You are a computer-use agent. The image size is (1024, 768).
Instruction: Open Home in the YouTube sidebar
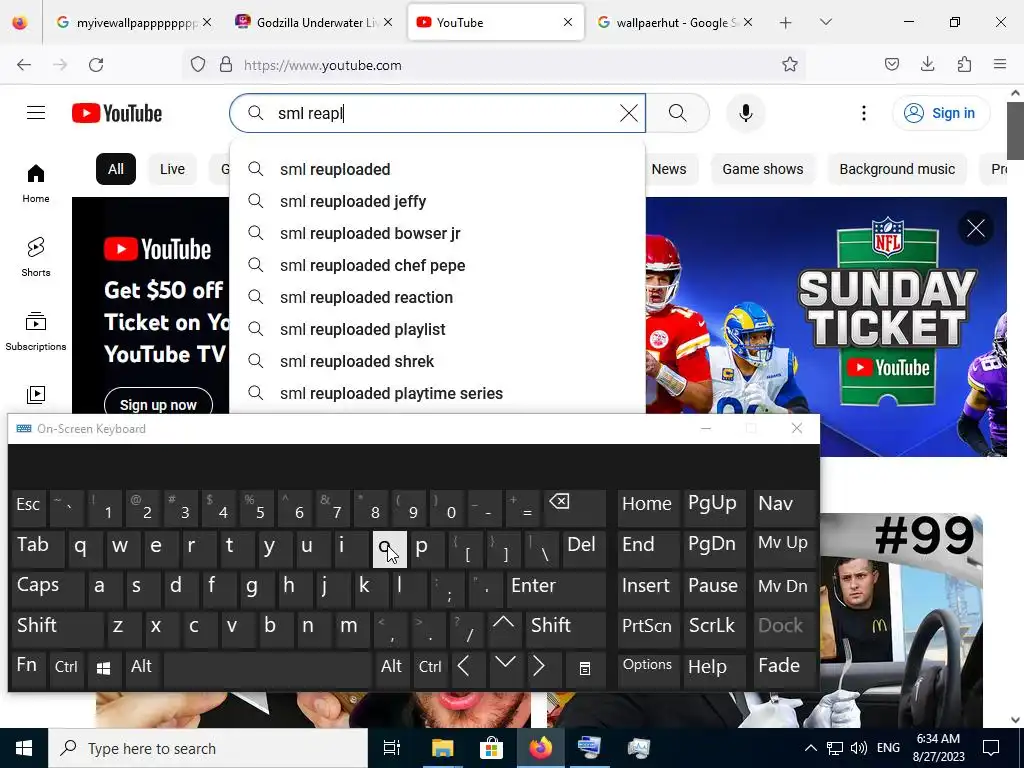coord(36,183)
